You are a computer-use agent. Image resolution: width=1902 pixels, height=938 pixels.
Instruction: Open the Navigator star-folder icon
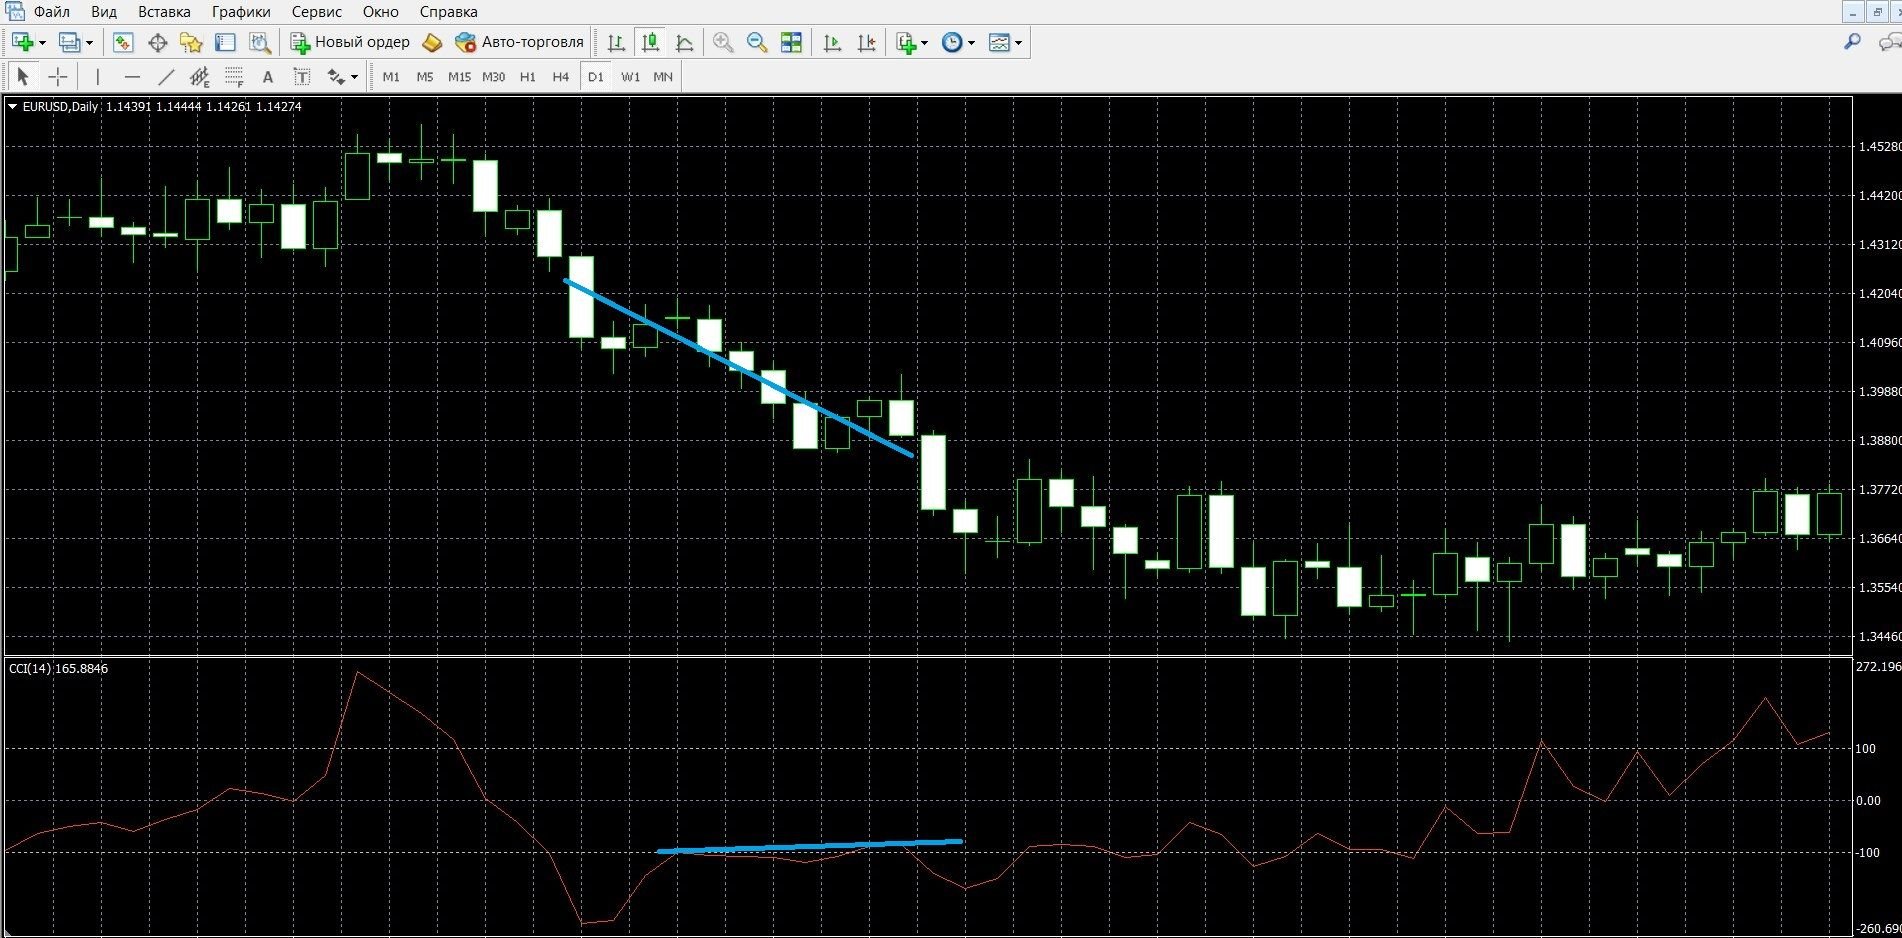[x=191, y=42]
